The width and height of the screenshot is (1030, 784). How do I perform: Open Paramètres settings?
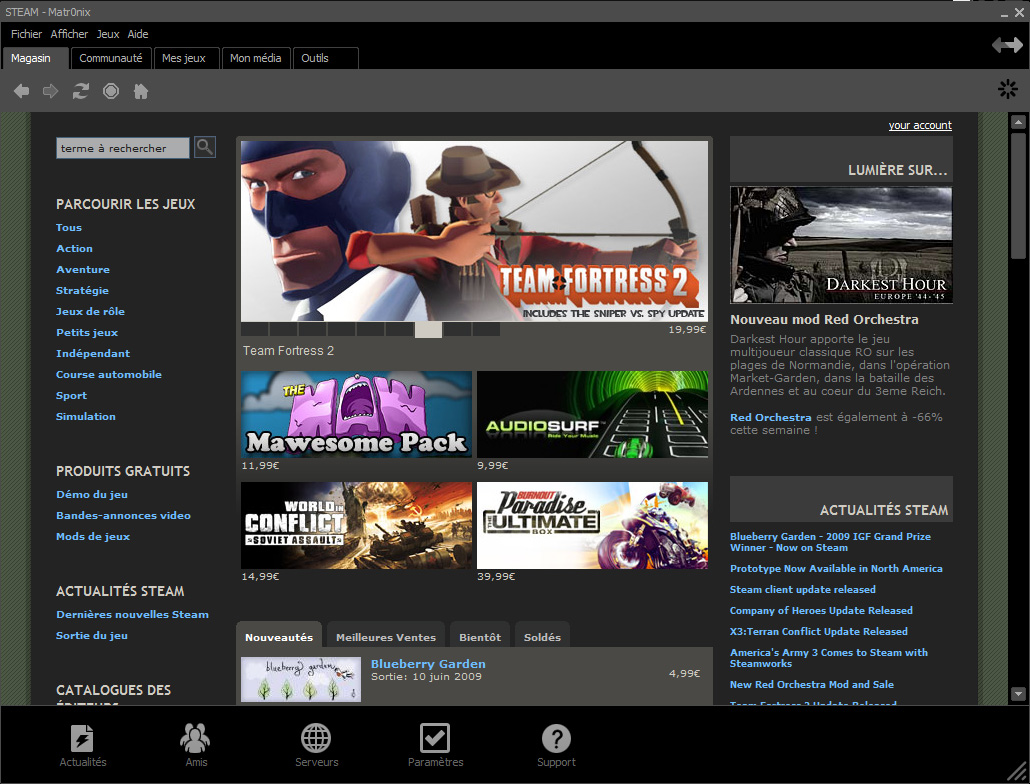(x=436, y=745)
